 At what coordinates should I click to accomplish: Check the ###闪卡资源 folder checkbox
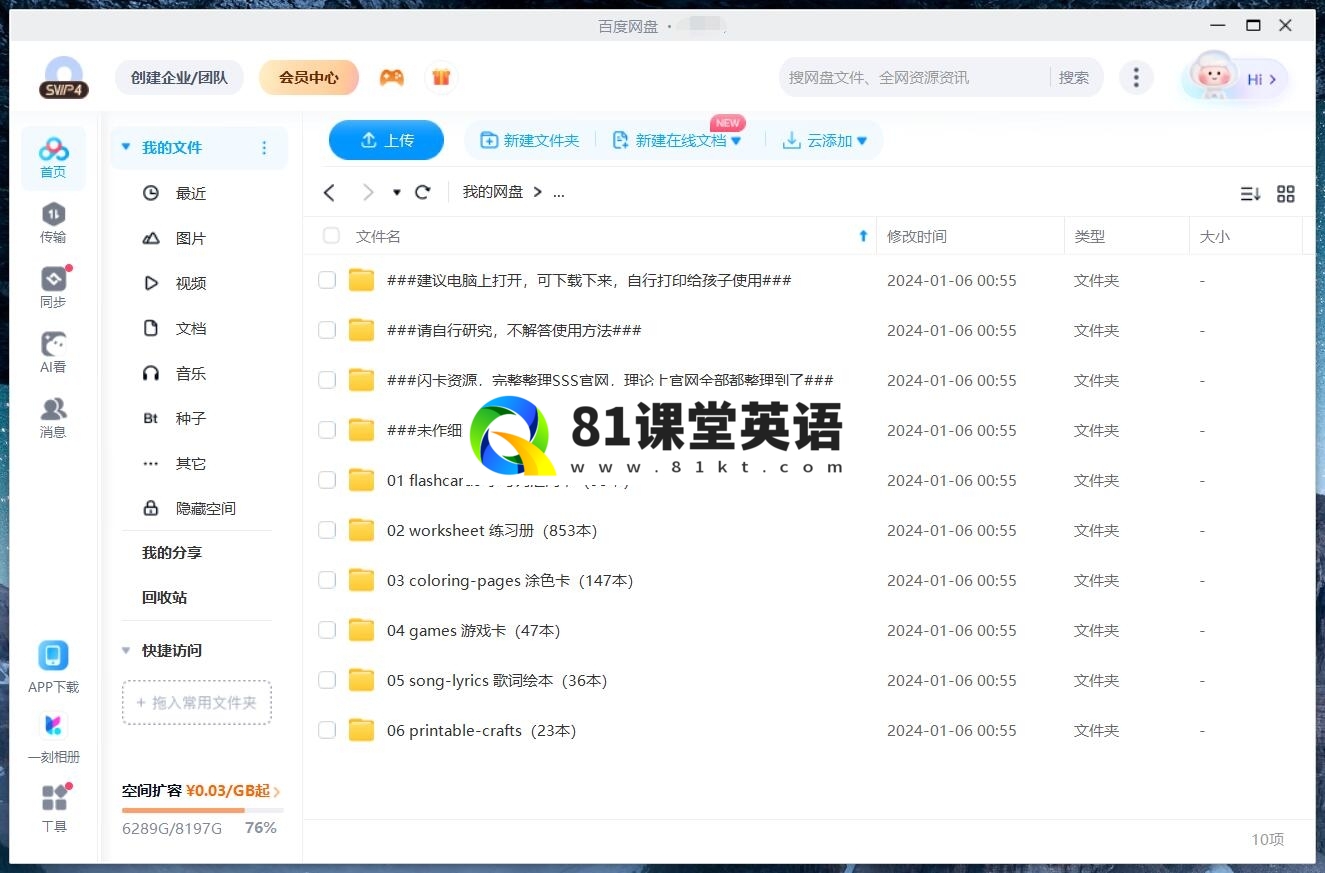click(327, 380)
